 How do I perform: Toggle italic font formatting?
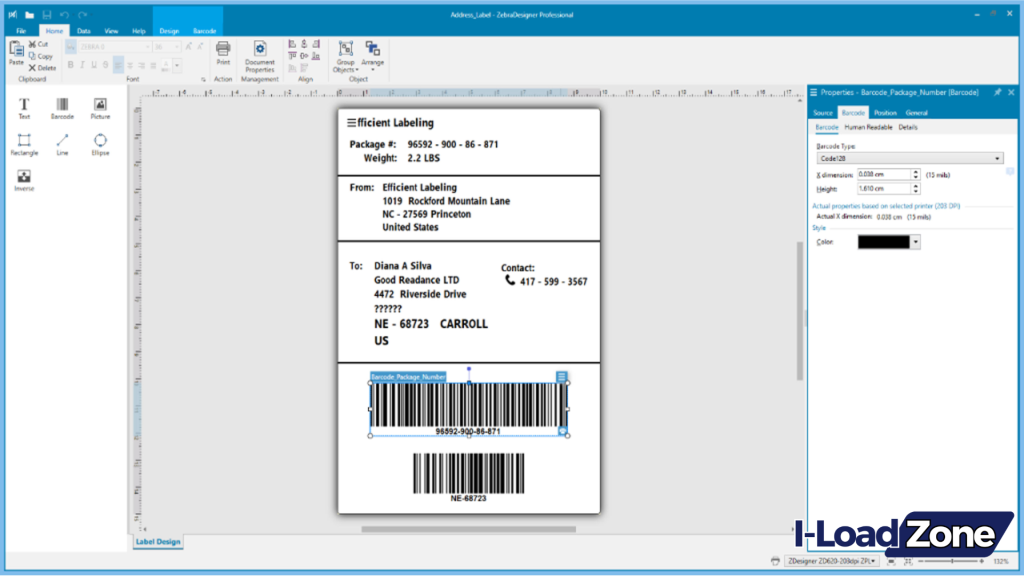[x=82, y=65]
